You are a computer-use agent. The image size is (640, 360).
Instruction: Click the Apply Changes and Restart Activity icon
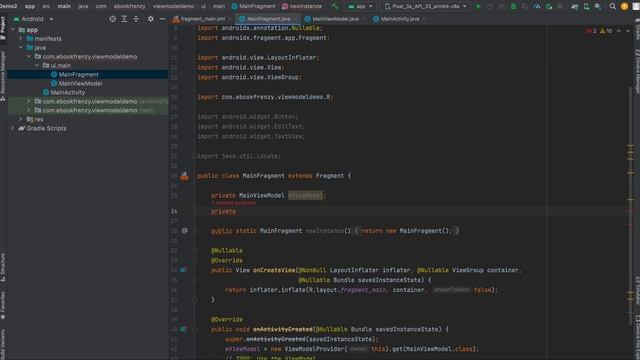tap(490, 7)
